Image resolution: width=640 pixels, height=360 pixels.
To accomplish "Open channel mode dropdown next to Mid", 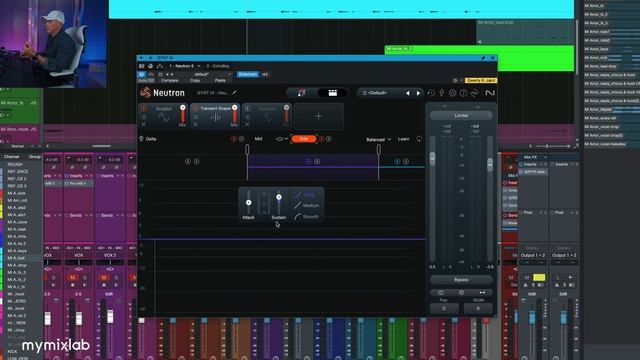I will coord(281,139).
